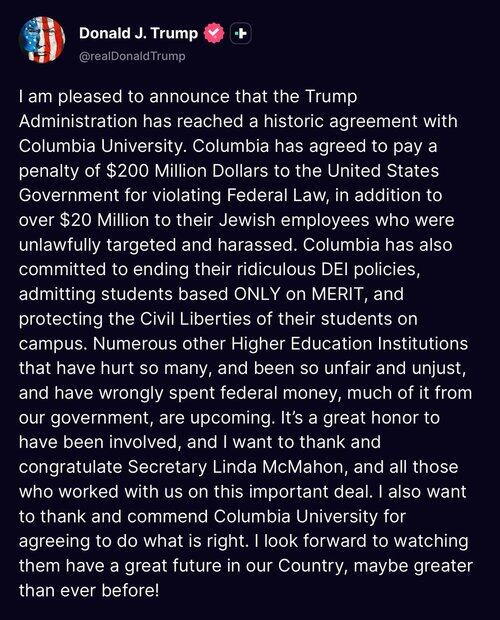The height and width of the screenshot is (620, 500).
Task: Click the closing words "than ever before!"
Action: pos(89,590)
